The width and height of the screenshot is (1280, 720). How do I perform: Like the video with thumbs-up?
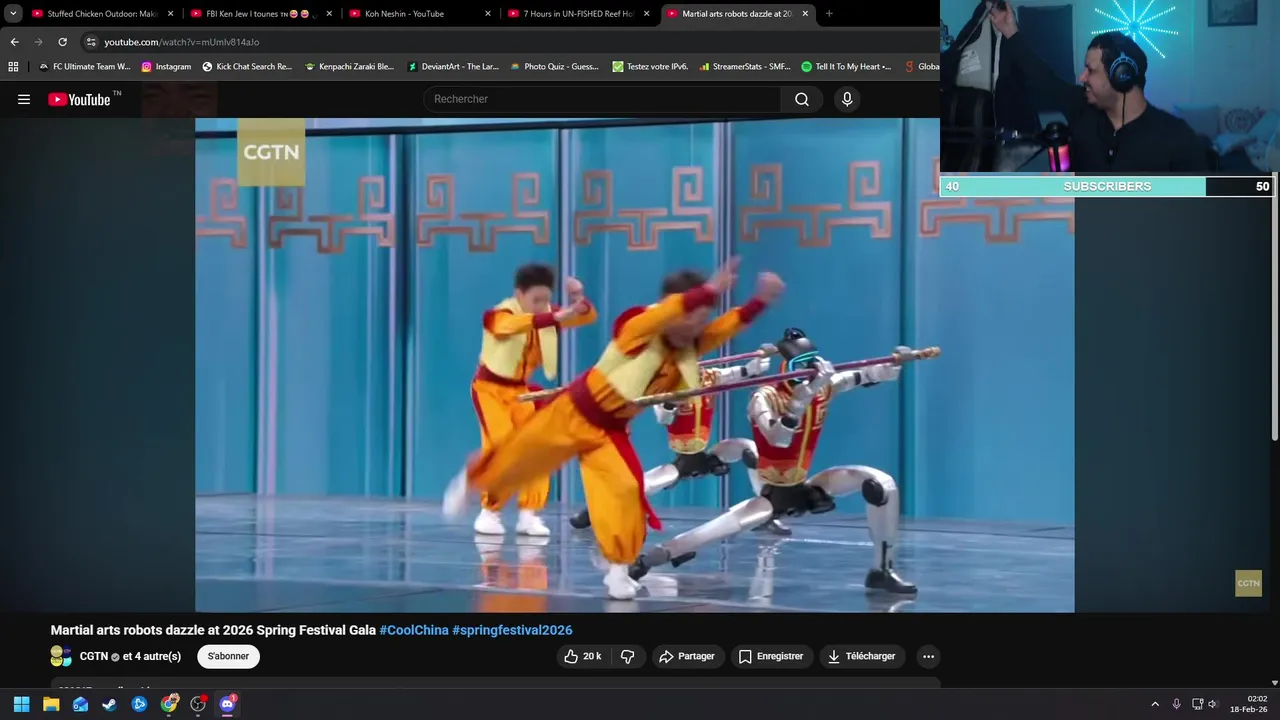582,656
